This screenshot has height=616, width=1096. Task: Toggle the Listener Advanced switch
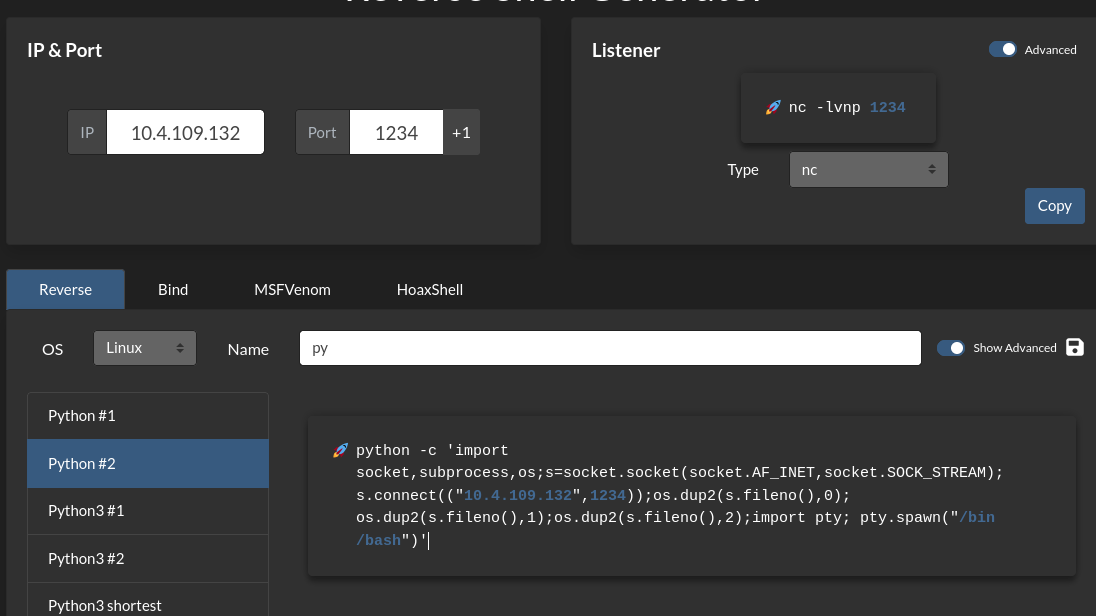(x=1002, y=50)
